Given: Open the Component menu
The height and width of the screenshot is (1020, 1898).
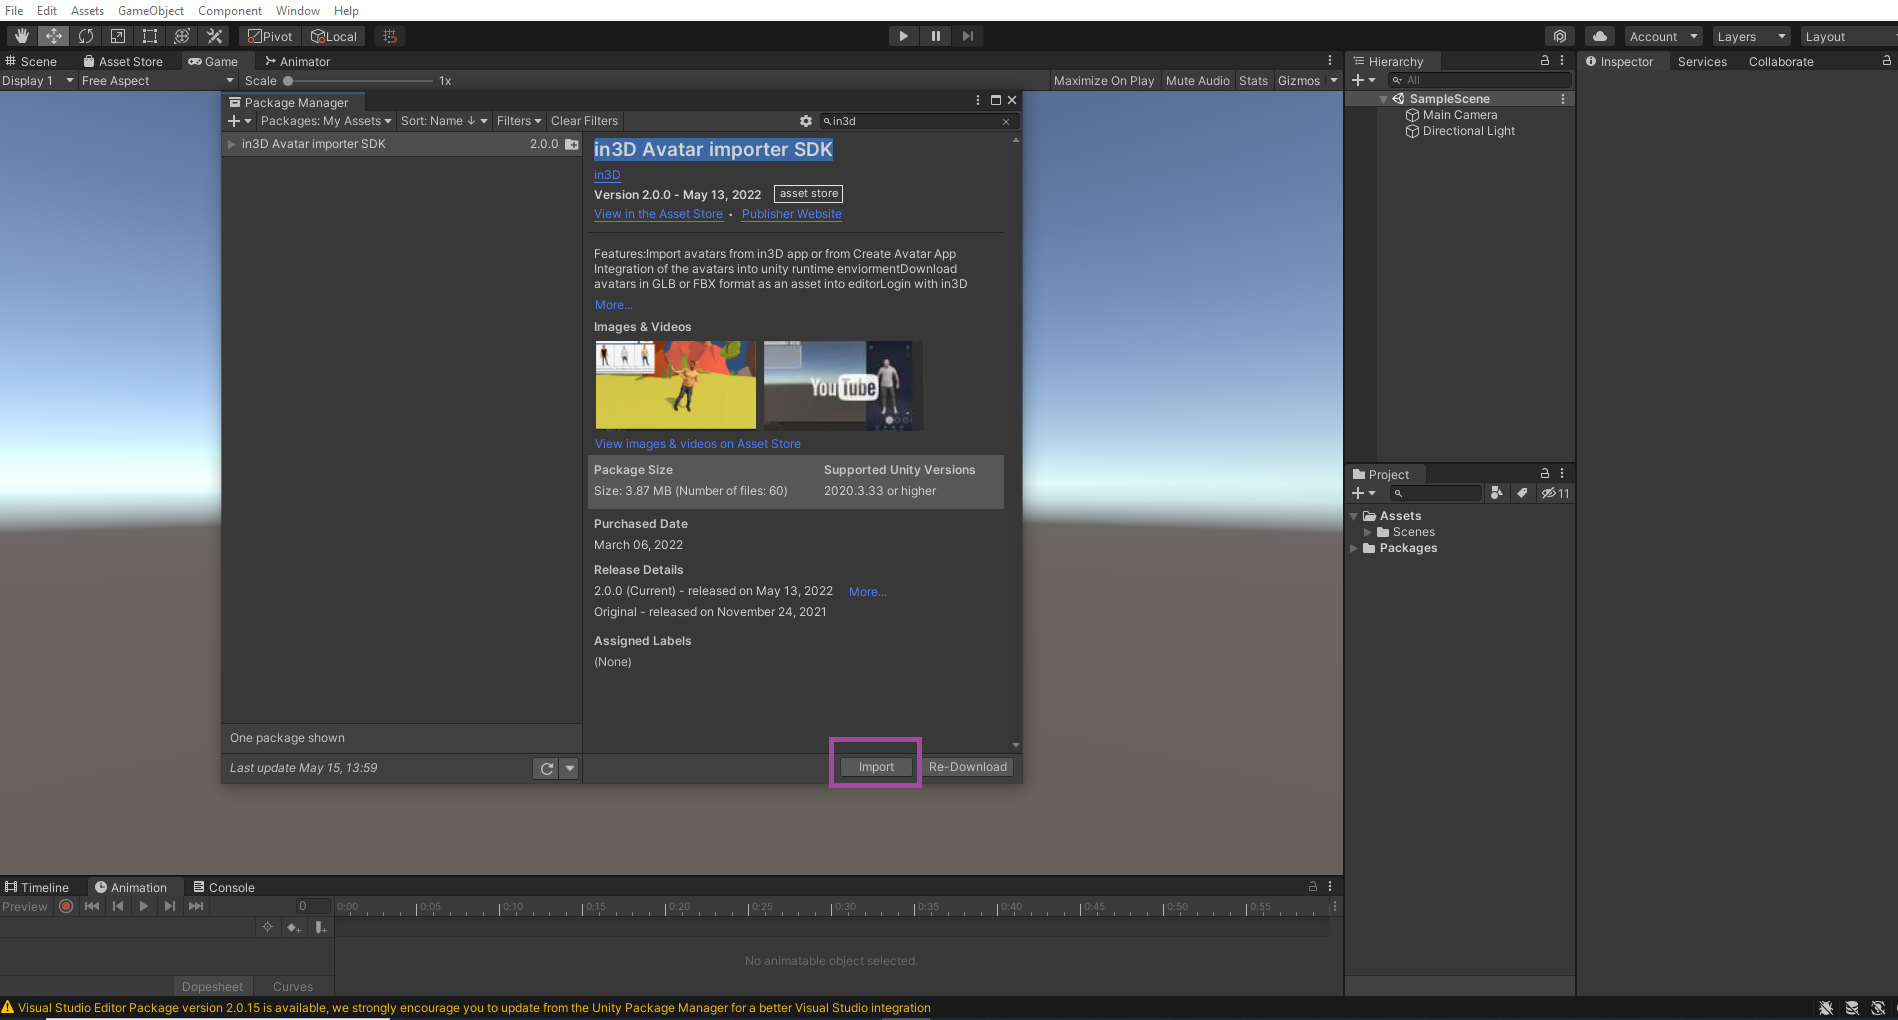Looking at the screenshot, I should tap(230, 11).
